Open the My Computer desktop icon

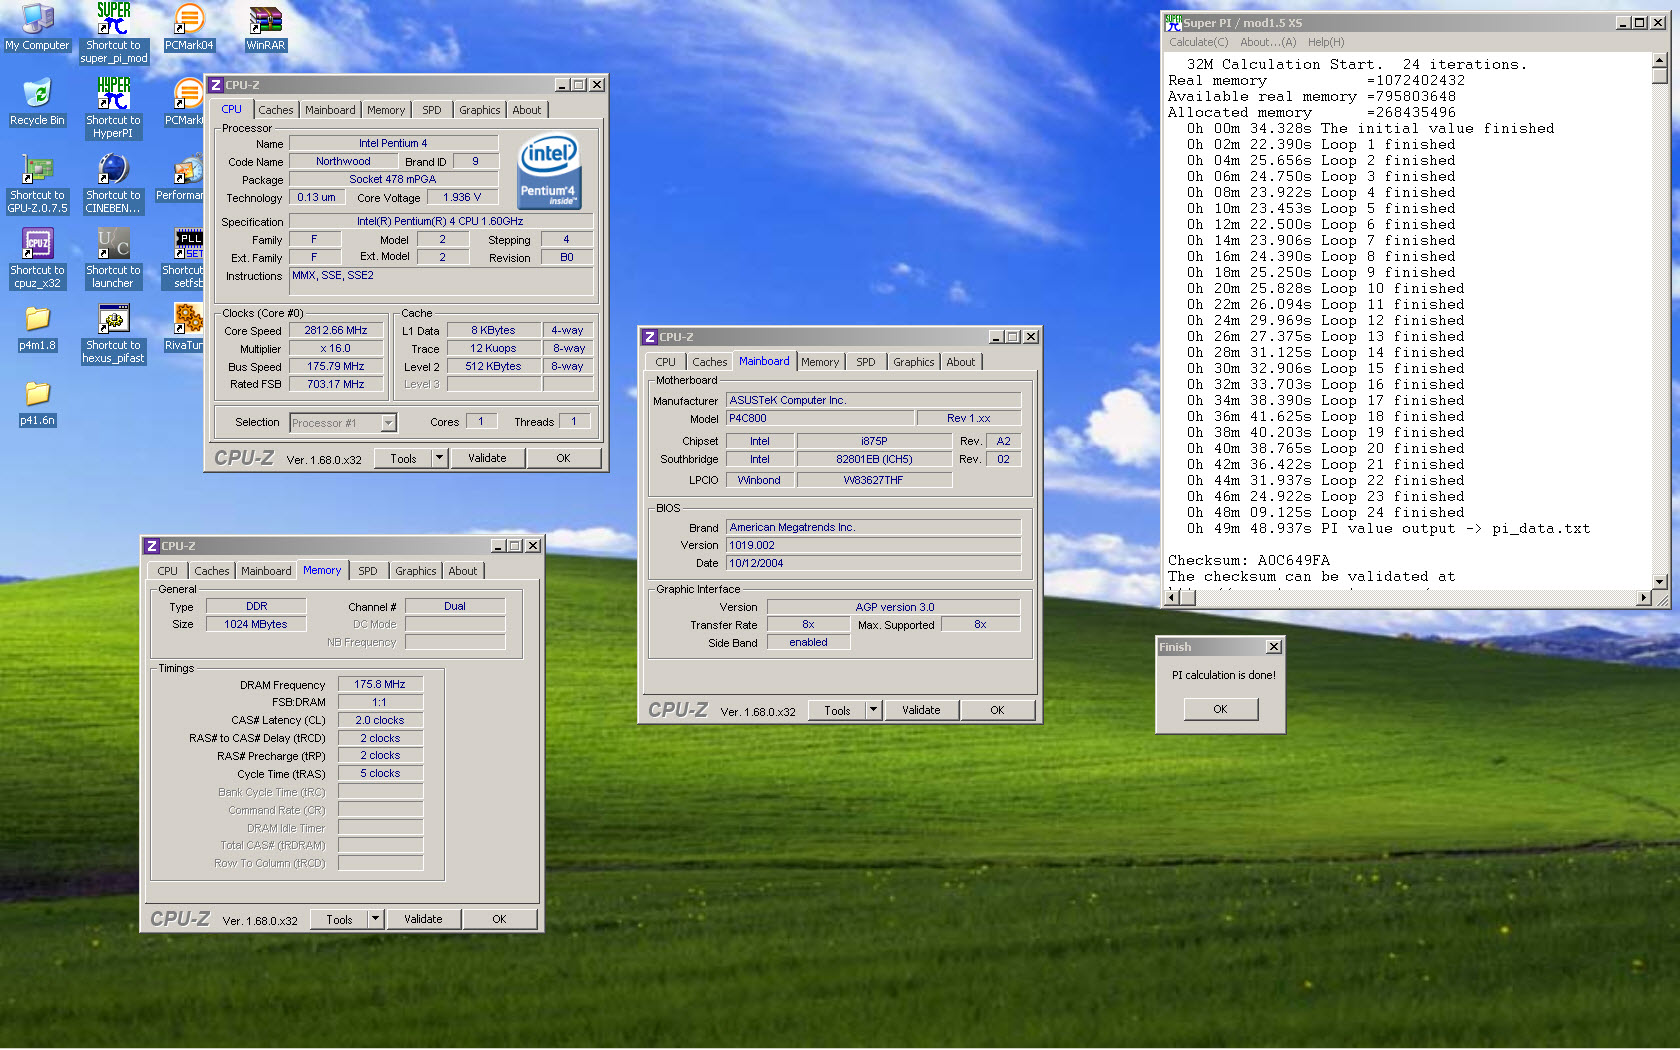[x=37, y=26]
